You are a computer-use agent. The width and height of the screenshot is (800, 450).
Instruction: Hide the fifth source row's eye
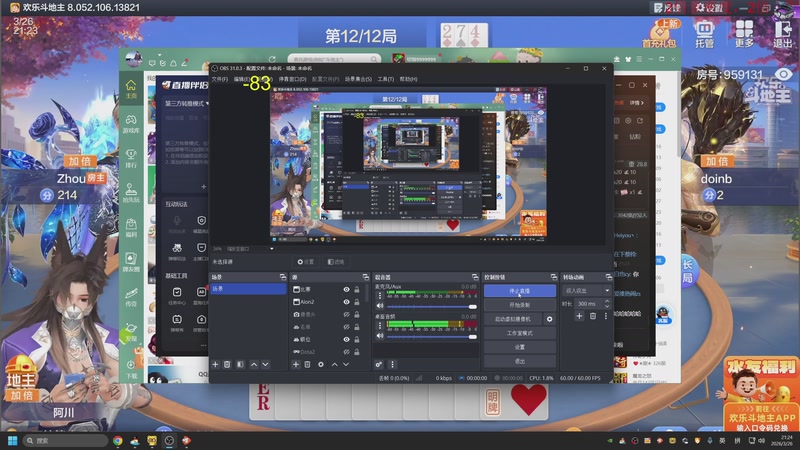[x=346, y=339]
